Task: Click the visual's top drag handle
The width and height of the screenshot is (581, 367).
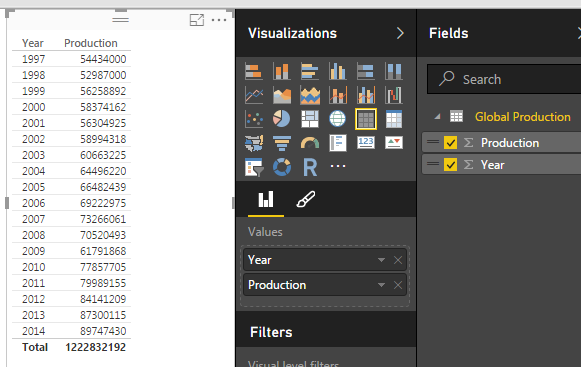Action: tap(120, 20)
